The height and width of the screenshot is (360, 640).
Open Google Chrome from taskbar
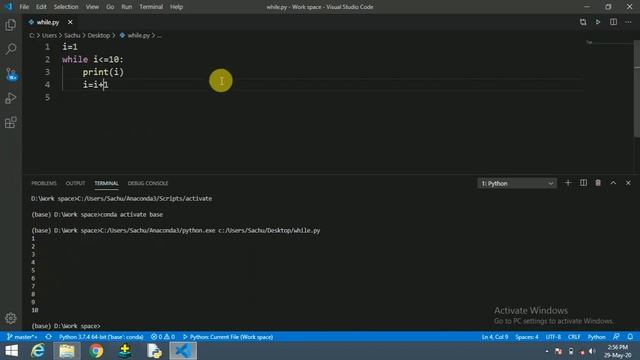tap(96, 351)
